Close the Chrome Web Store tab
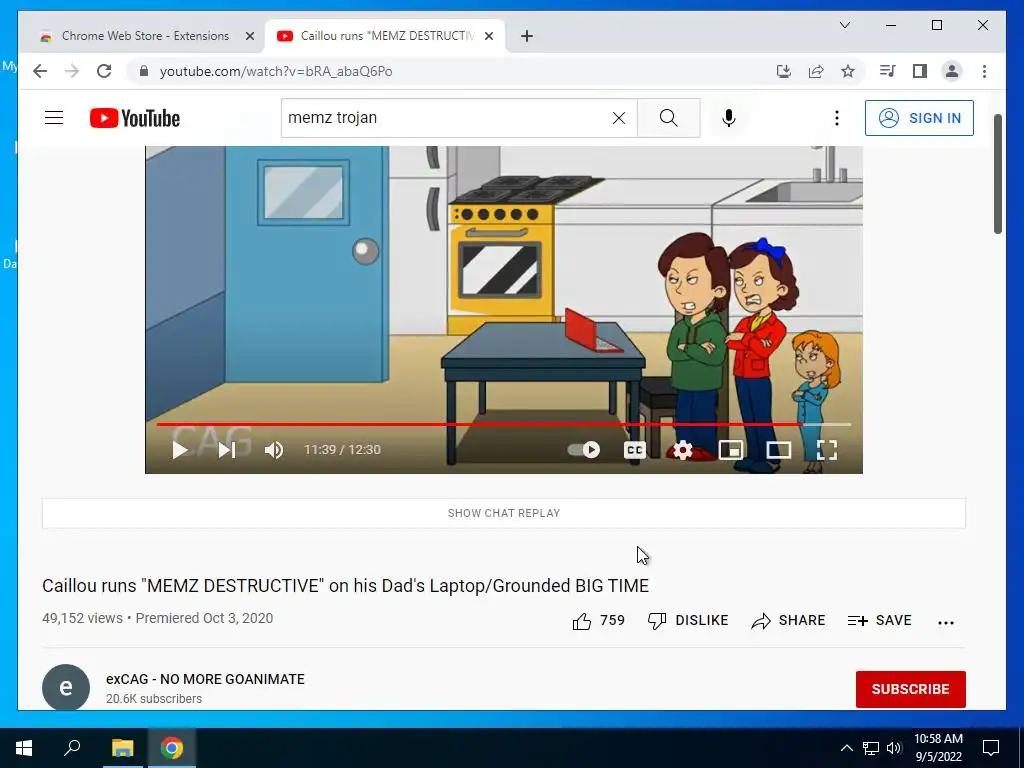1024x768 pixels. tap(249, 36)
